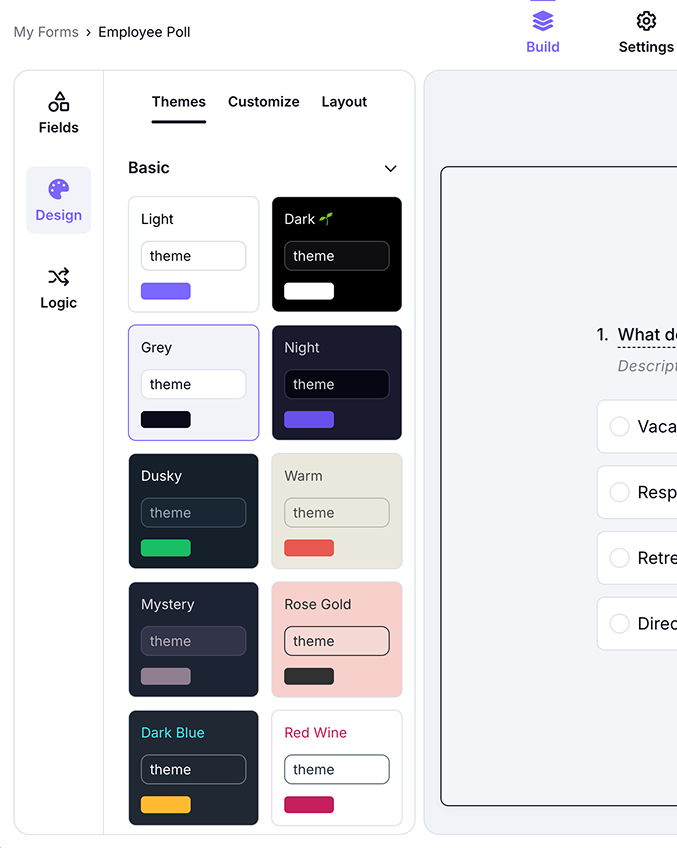Open the Themes tab
This screenshot has height=848, width=677.
click(179, 102)
